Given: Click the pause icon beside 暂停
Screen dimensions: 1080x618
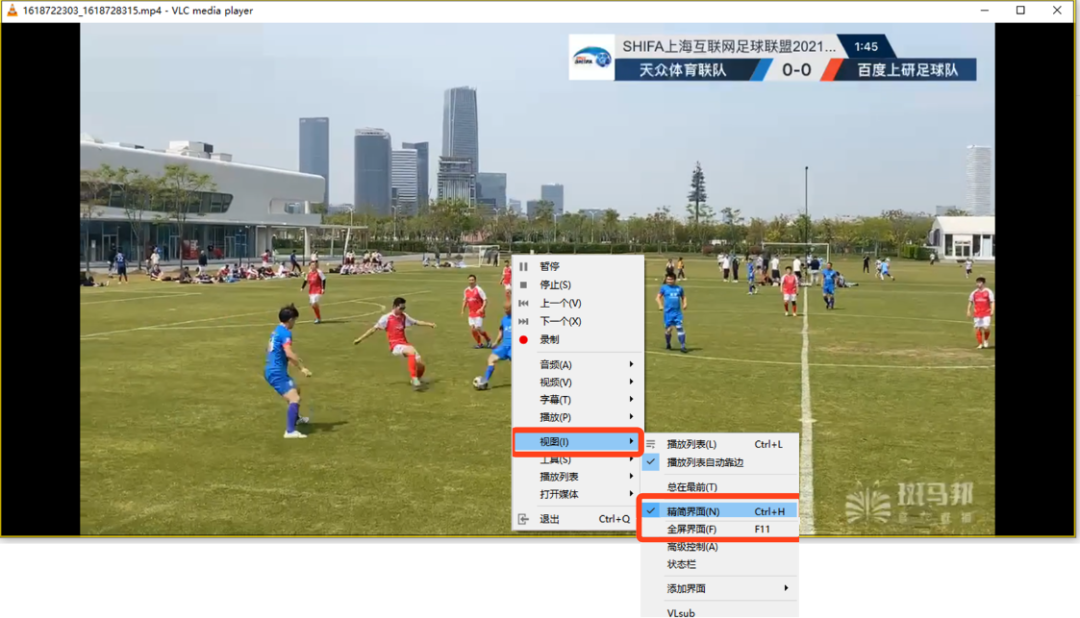Looking at the screenshot, I should tap(523, 267).
